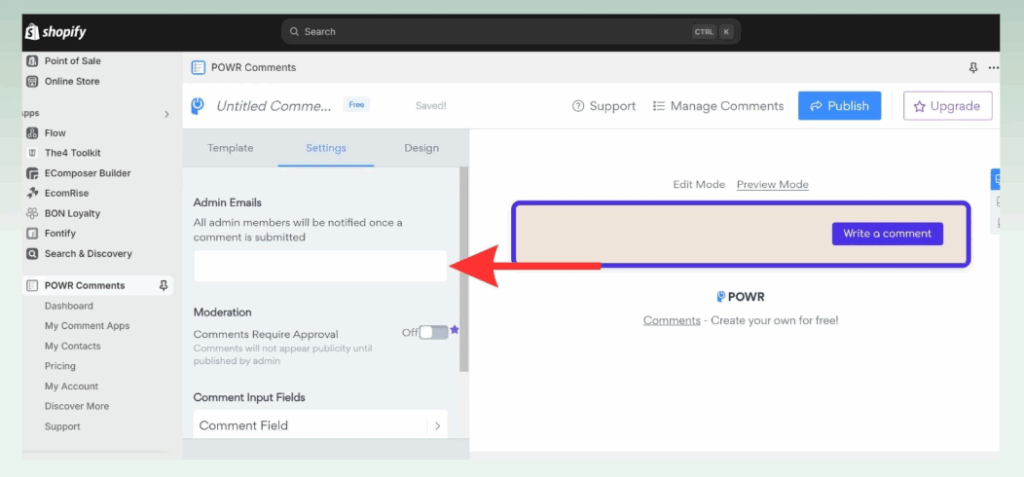Click the Upgrade button
This screenshot has width=1024, height=477.
[x=948, y=106]
